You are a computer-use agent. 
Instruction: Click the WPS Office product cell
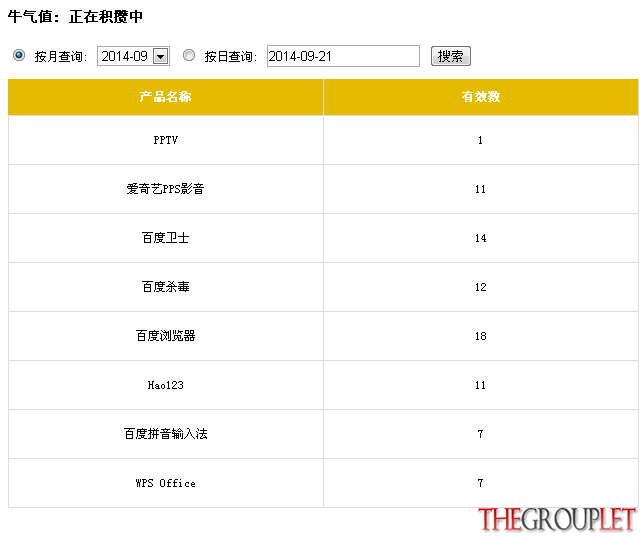(166, 483)
